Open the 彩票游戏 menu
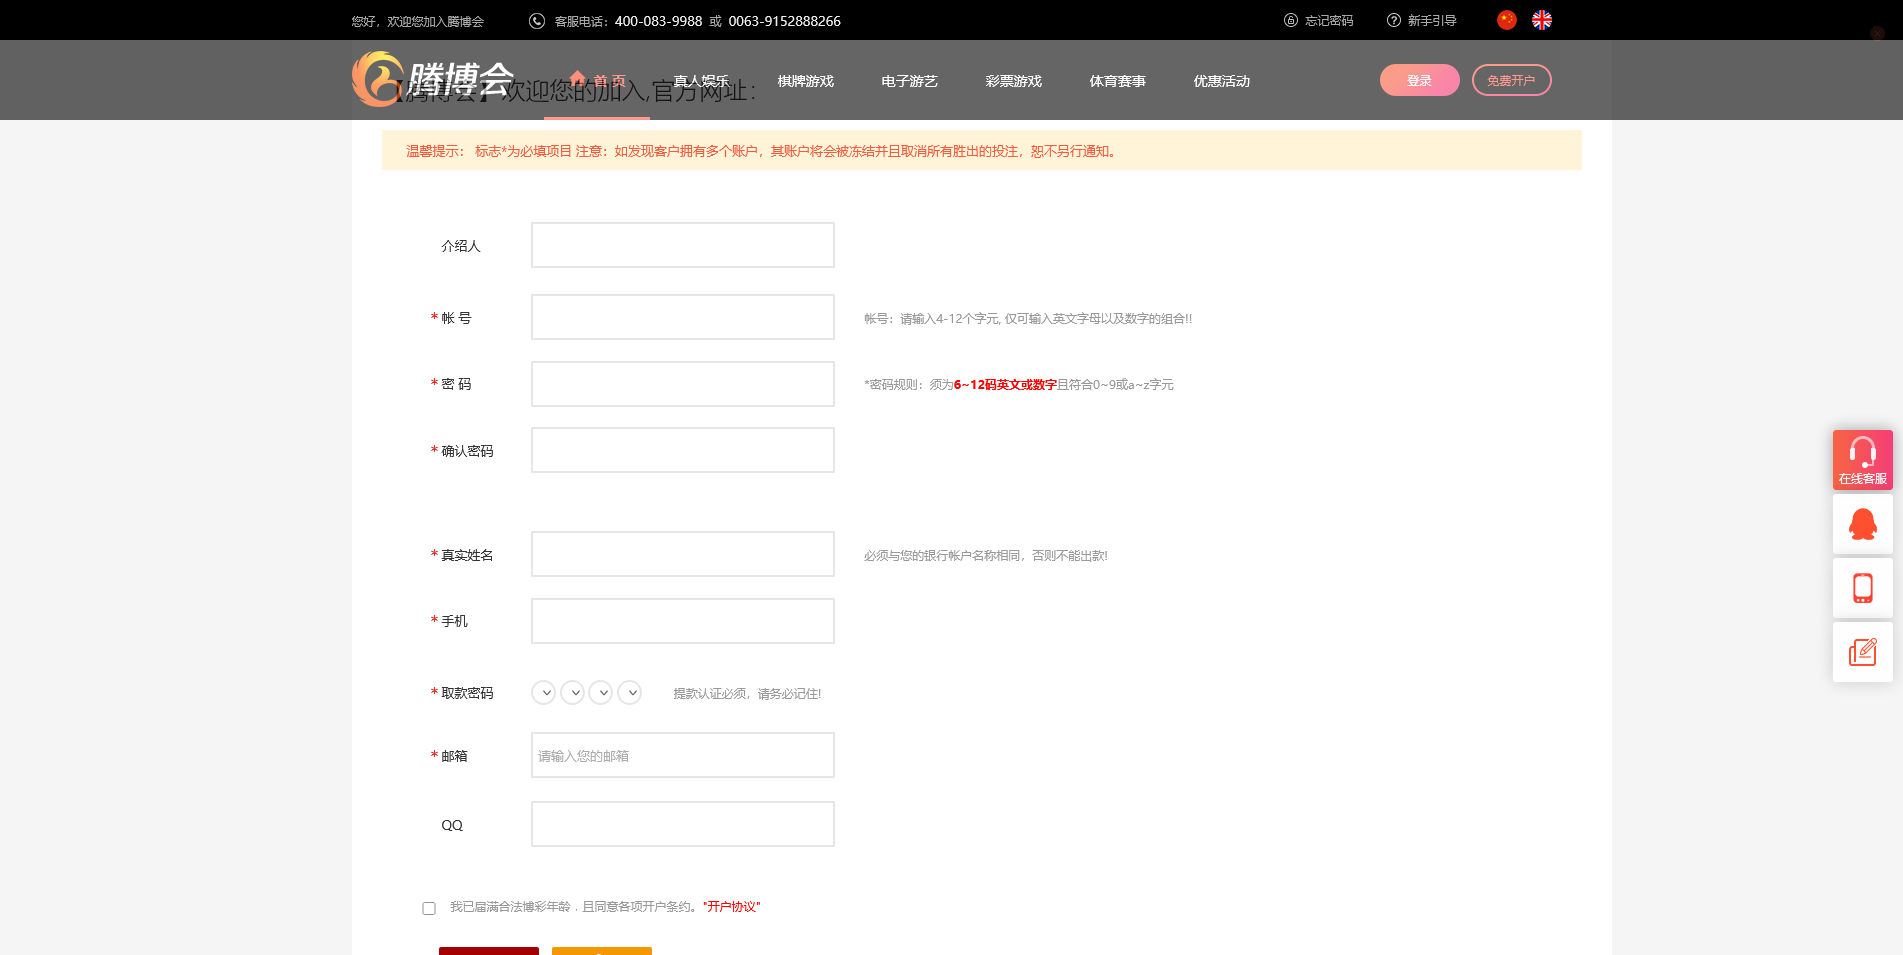 (x=1013, y=81)
